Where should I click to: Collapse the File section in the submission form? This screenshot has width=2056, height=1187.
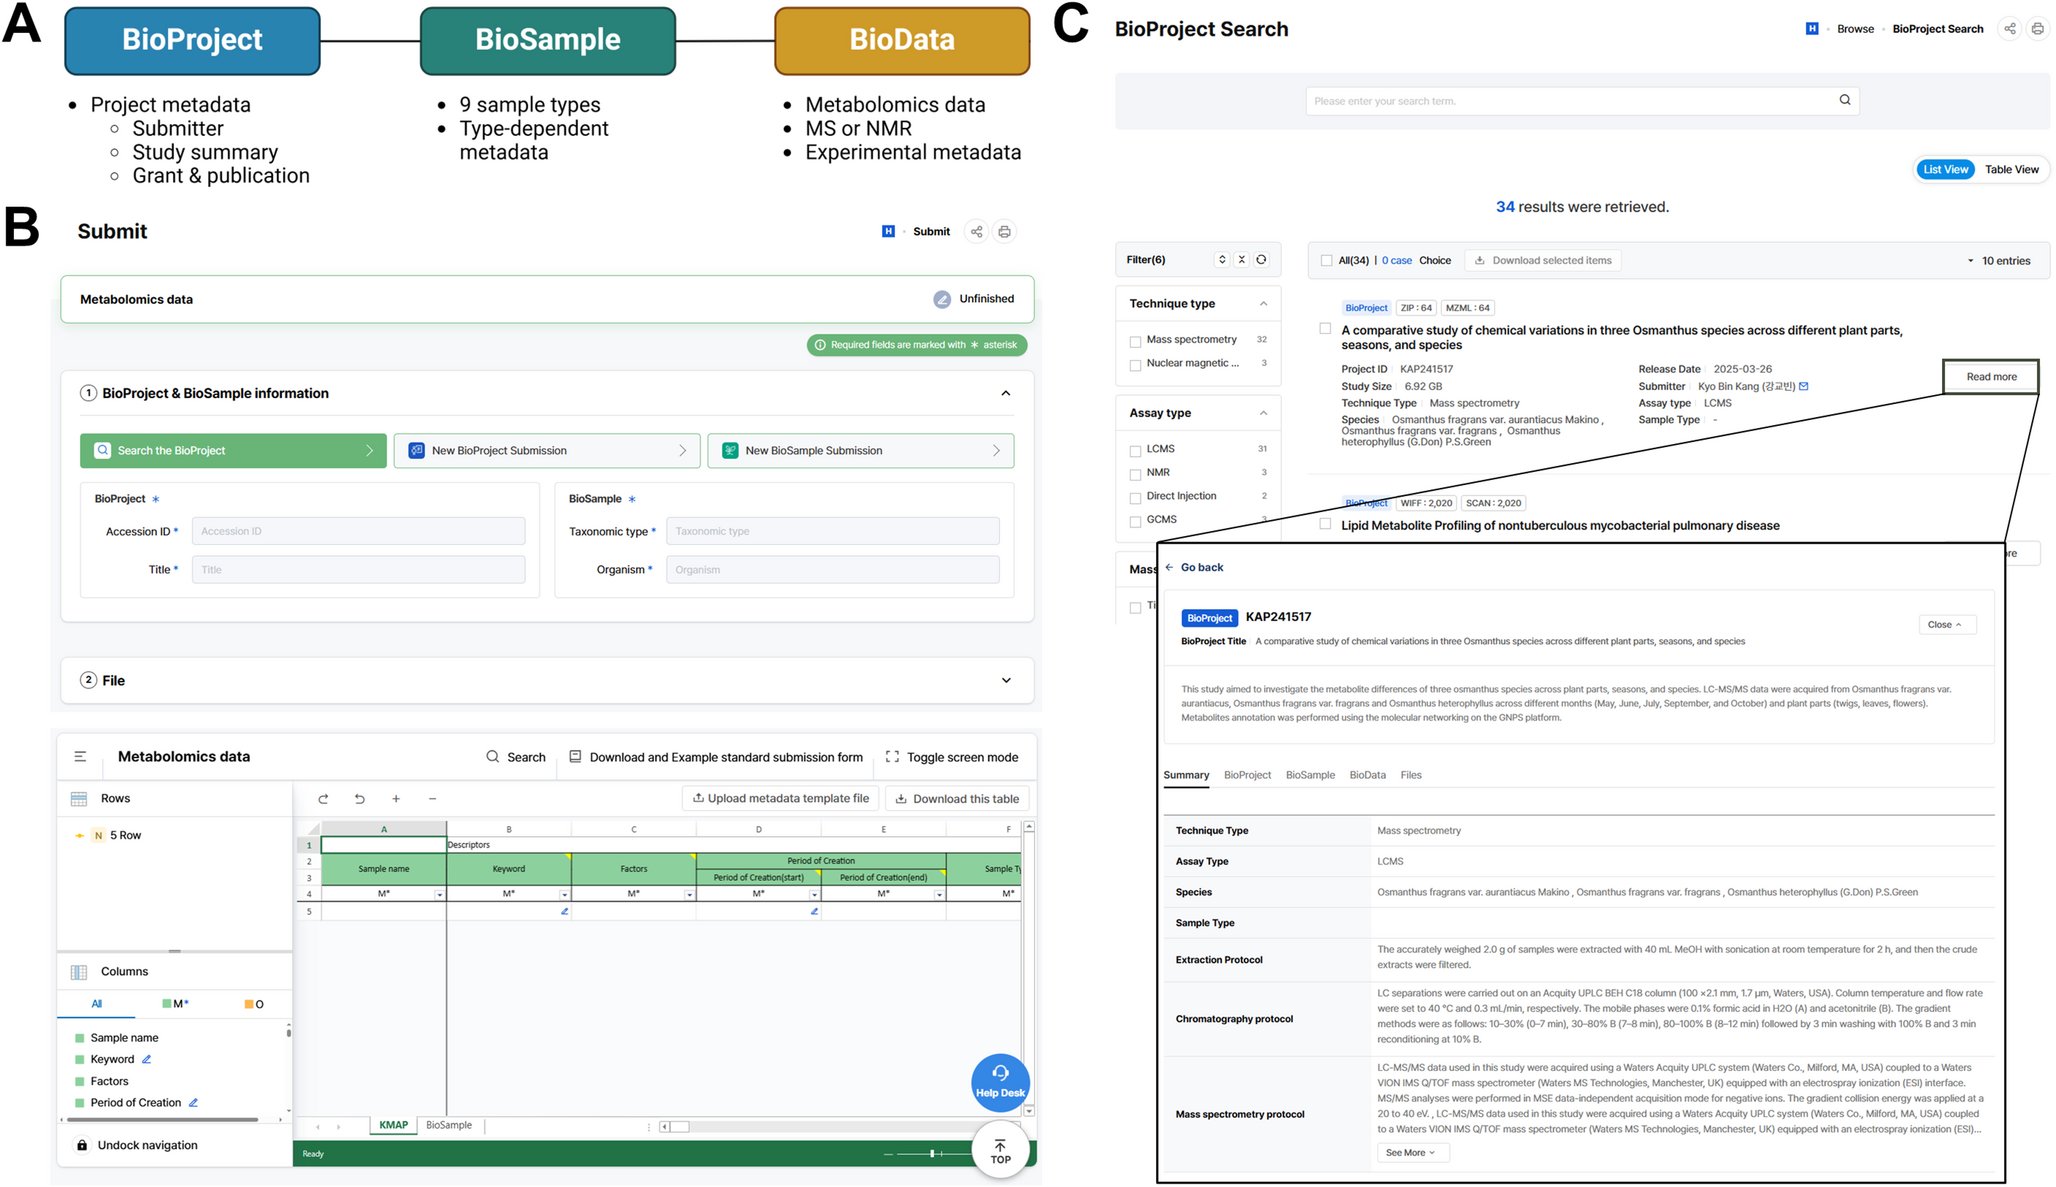click(1006, 680)
